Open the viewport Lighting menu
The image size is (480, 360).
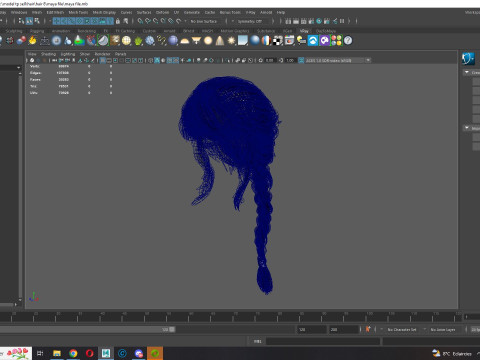pyautogui.click(x=68, y=54)
